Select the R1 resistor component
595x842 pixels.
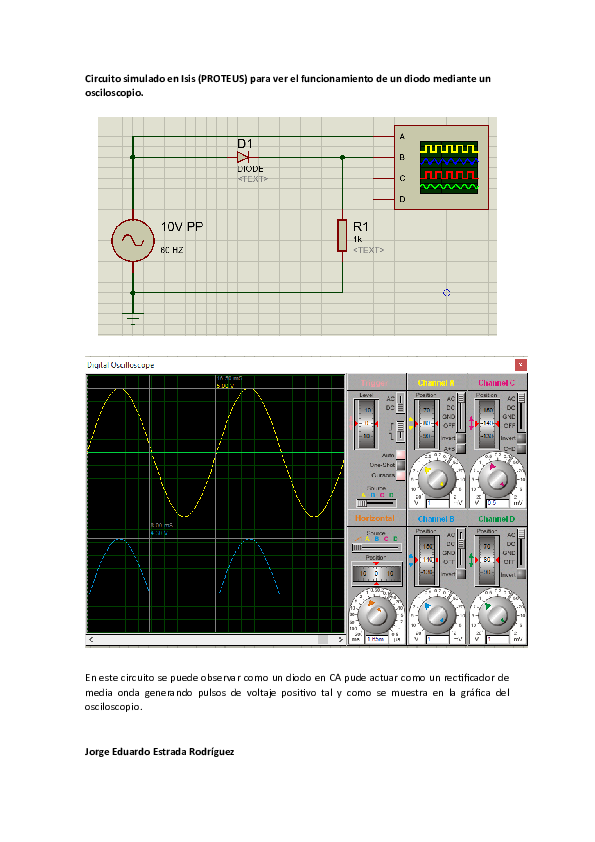pos(342,235)
